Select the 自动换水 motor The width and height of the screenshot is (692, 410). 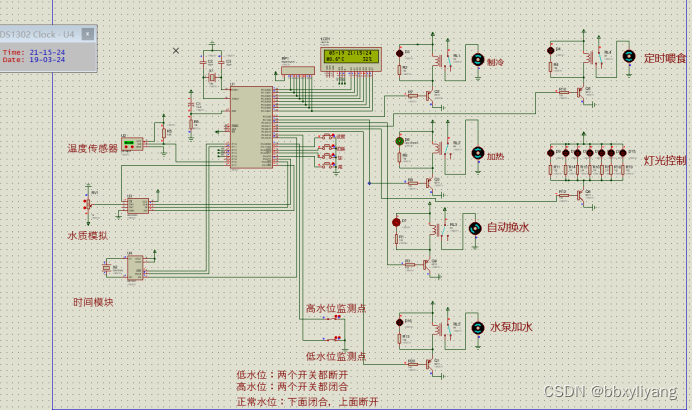pos(475,228)
